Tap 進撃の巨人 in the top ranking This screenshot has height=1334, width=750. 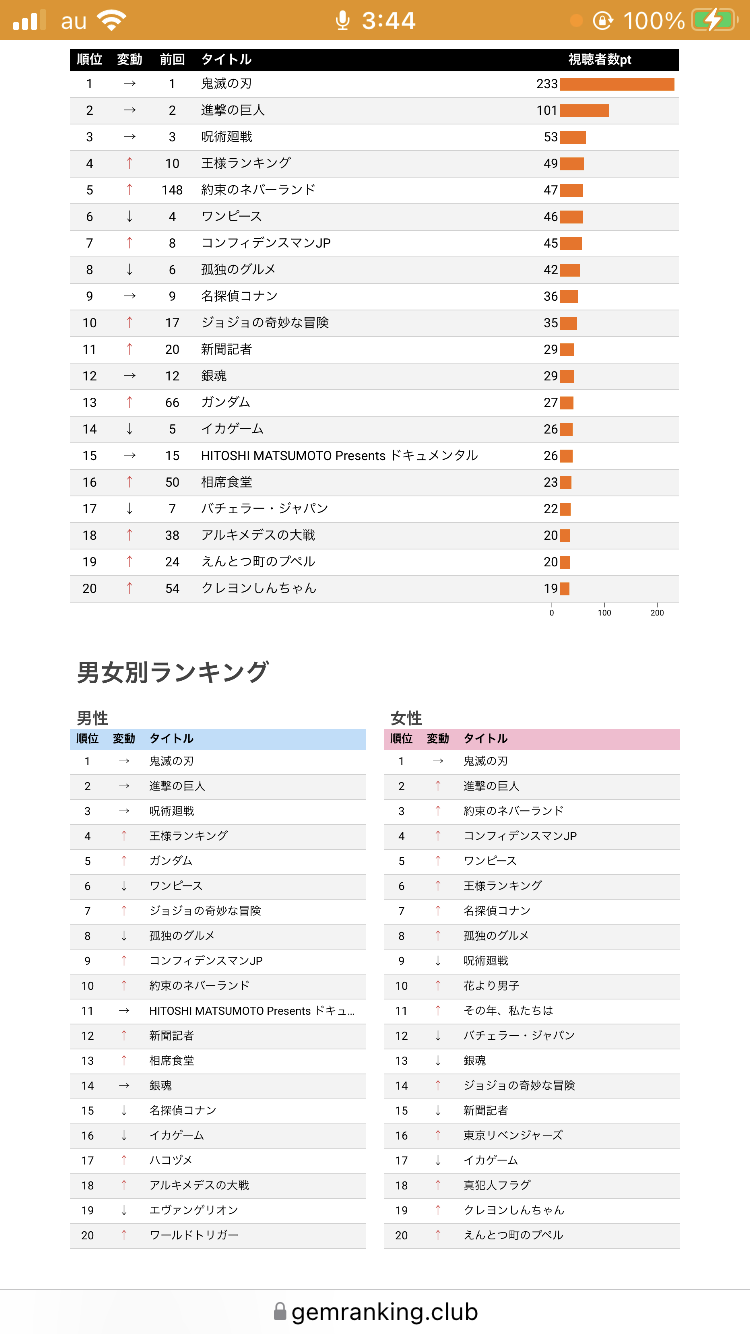coord(233,110)
